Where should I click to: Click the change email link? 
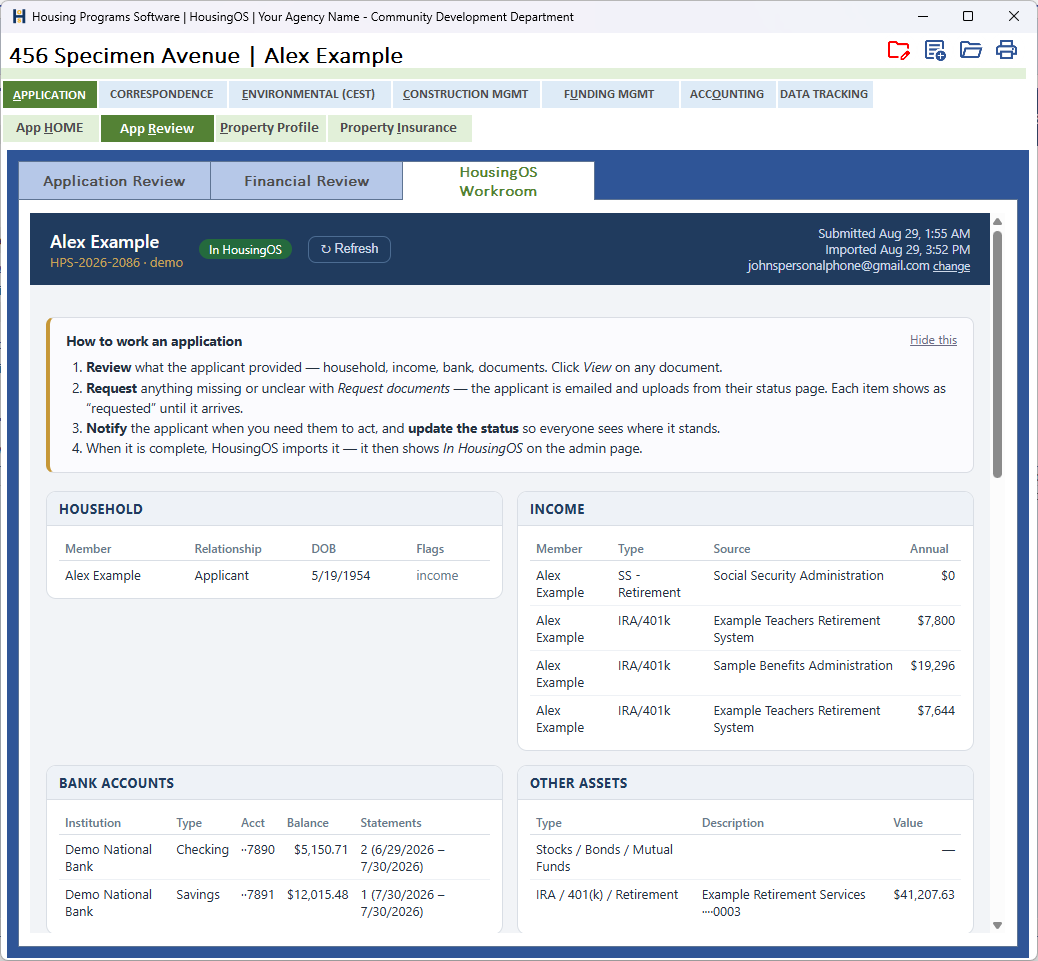[951, 266]
